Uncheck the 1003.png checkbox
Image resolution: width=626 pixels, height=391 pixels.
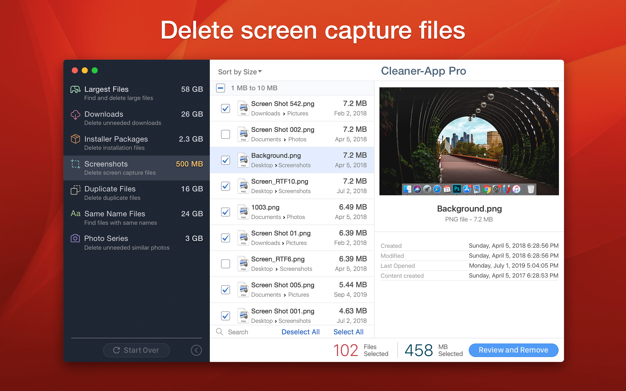(226, 212)
